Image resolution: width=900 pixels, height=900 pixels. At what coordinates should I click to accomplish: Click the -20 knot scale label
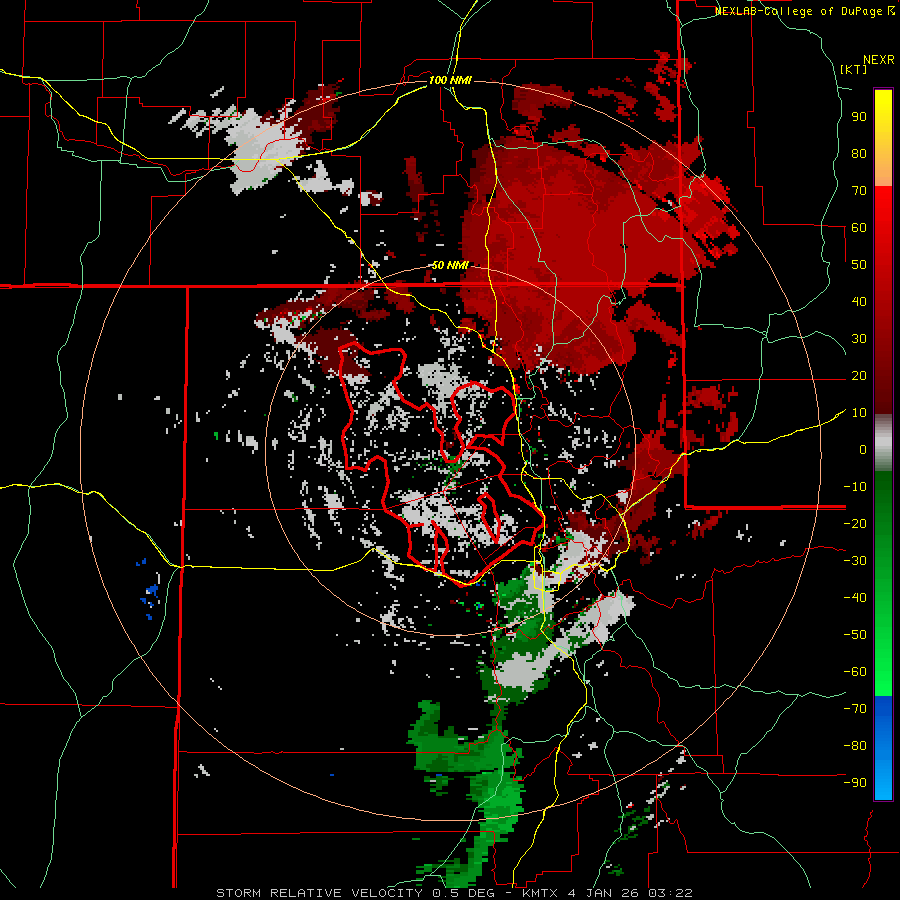click(x=855, y=523)
